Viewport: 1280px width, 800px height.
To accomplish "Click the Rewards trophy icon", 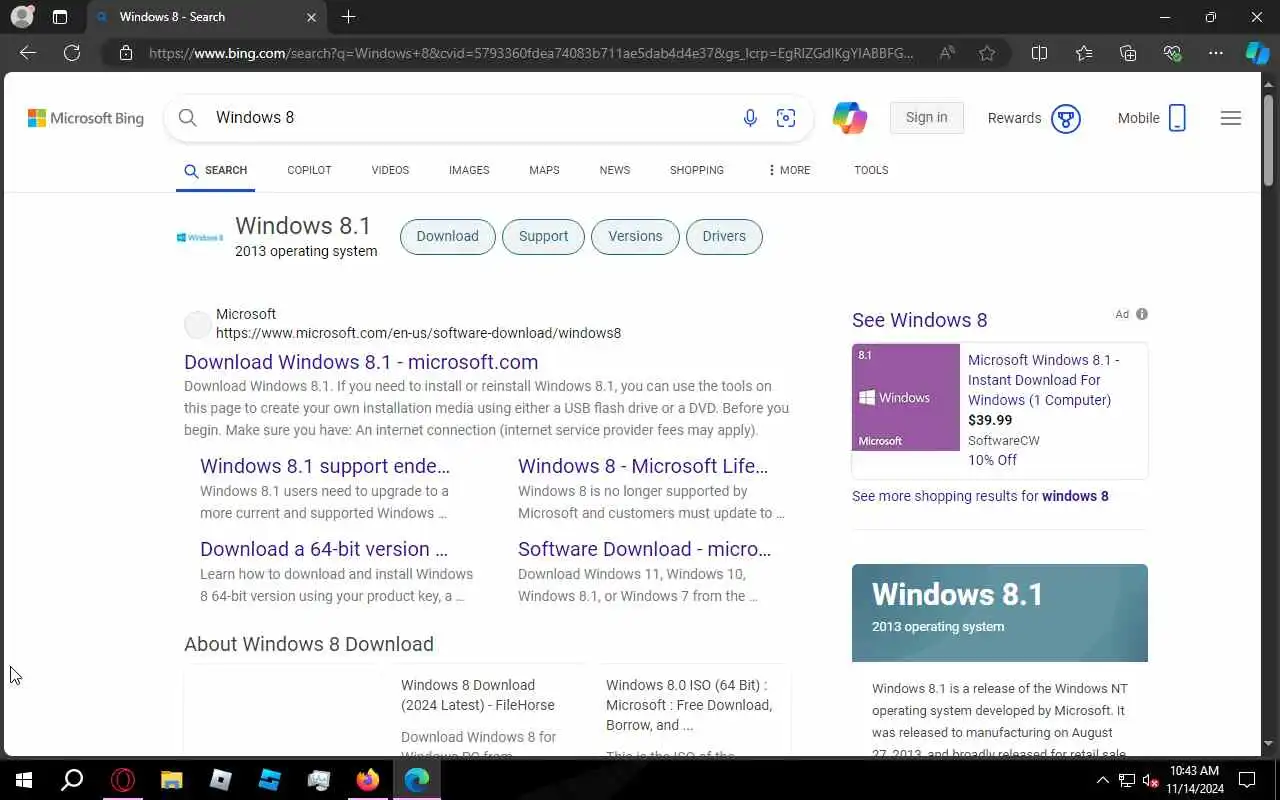I will [x=1066, y=118].
